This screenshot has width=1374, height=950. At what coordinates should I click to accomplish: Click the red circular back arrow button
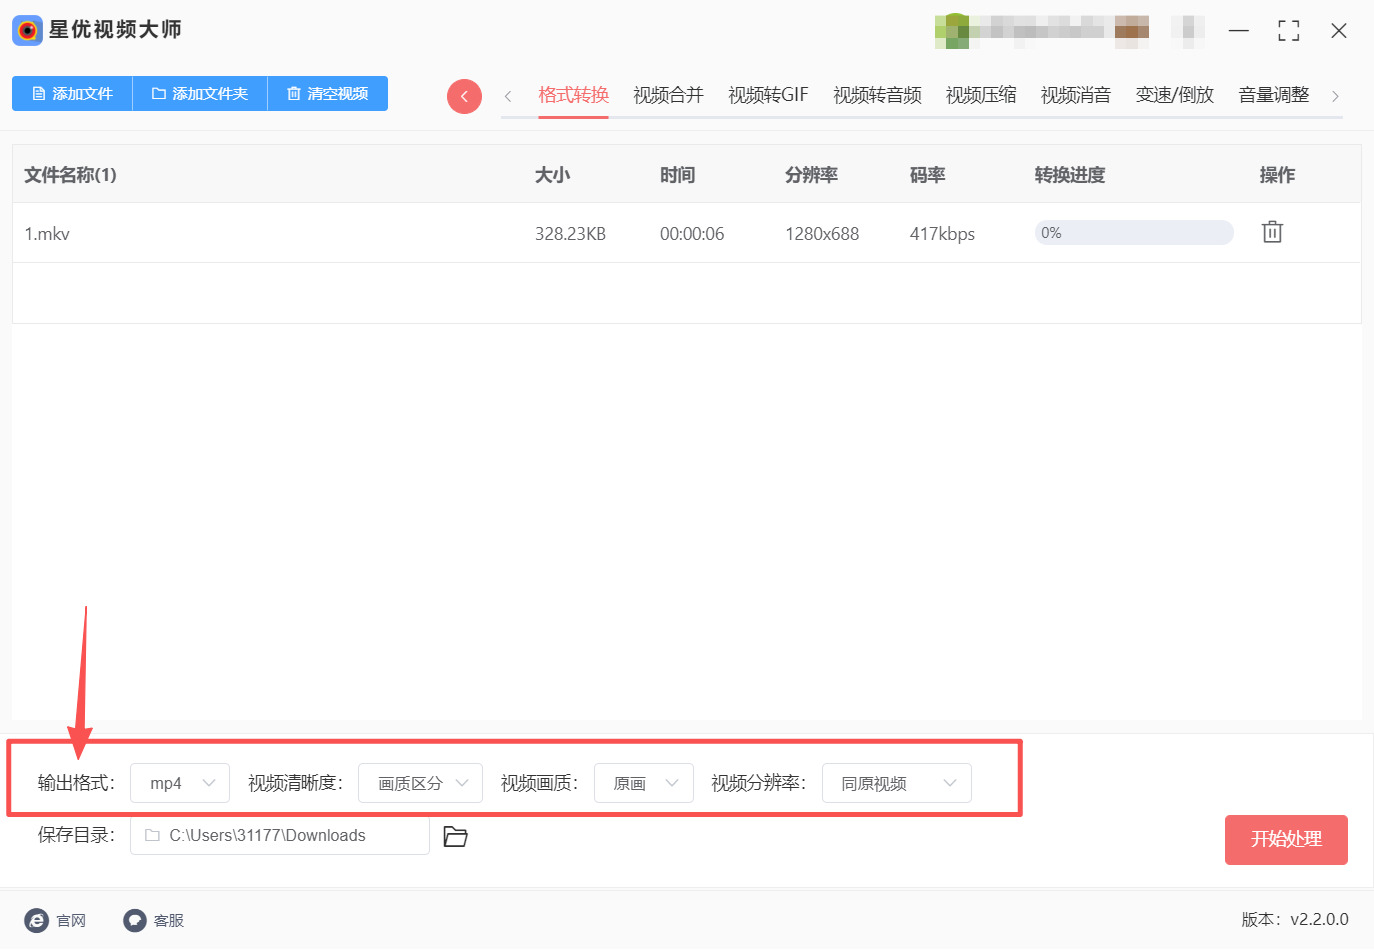[464, 96]
